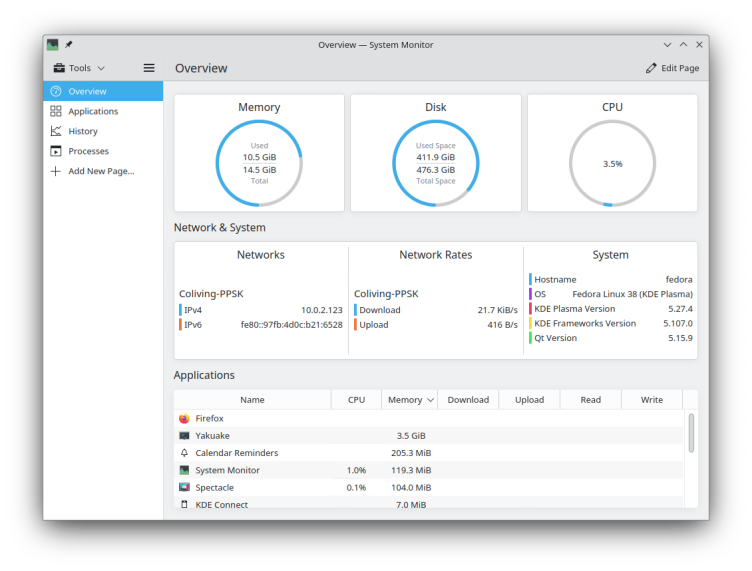The image size is (752, 571).
Task: Open the hamburger menu in sidebar header
Action: coord(149,68)
